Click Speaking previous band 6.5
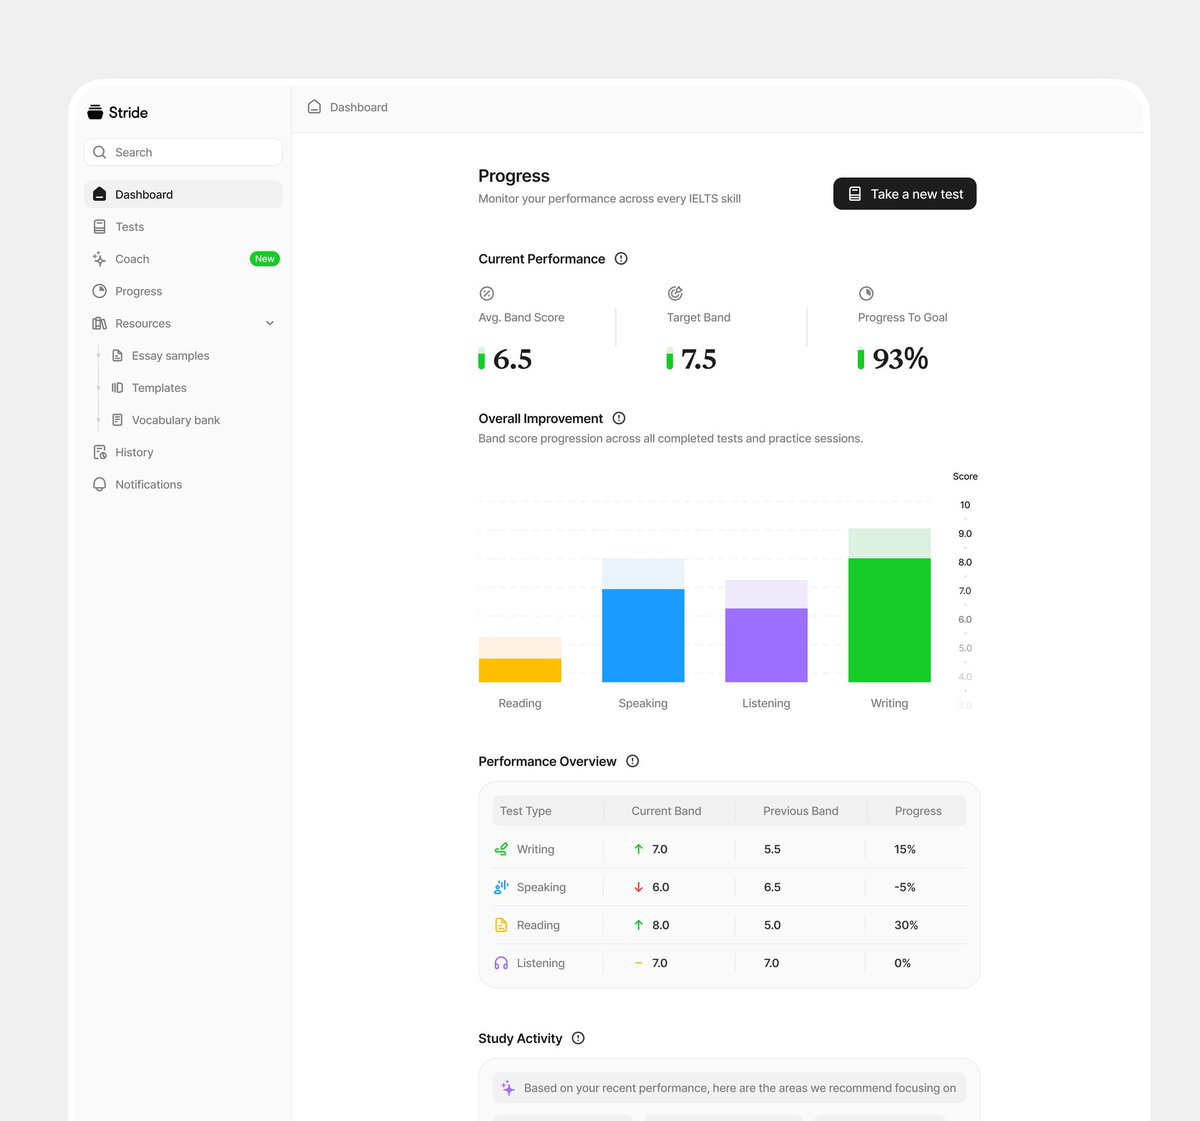The image size is (1200, 1121). click(x=772, y=887)
